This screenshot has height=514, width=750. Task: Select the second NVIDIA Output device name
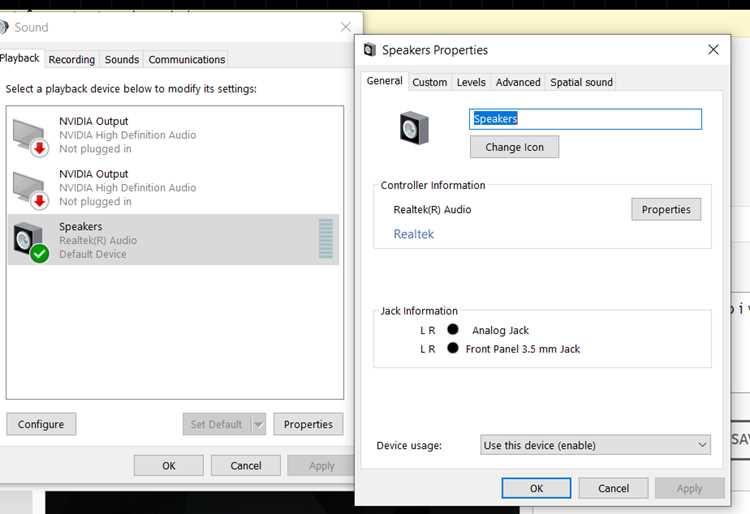coord(94,174)
